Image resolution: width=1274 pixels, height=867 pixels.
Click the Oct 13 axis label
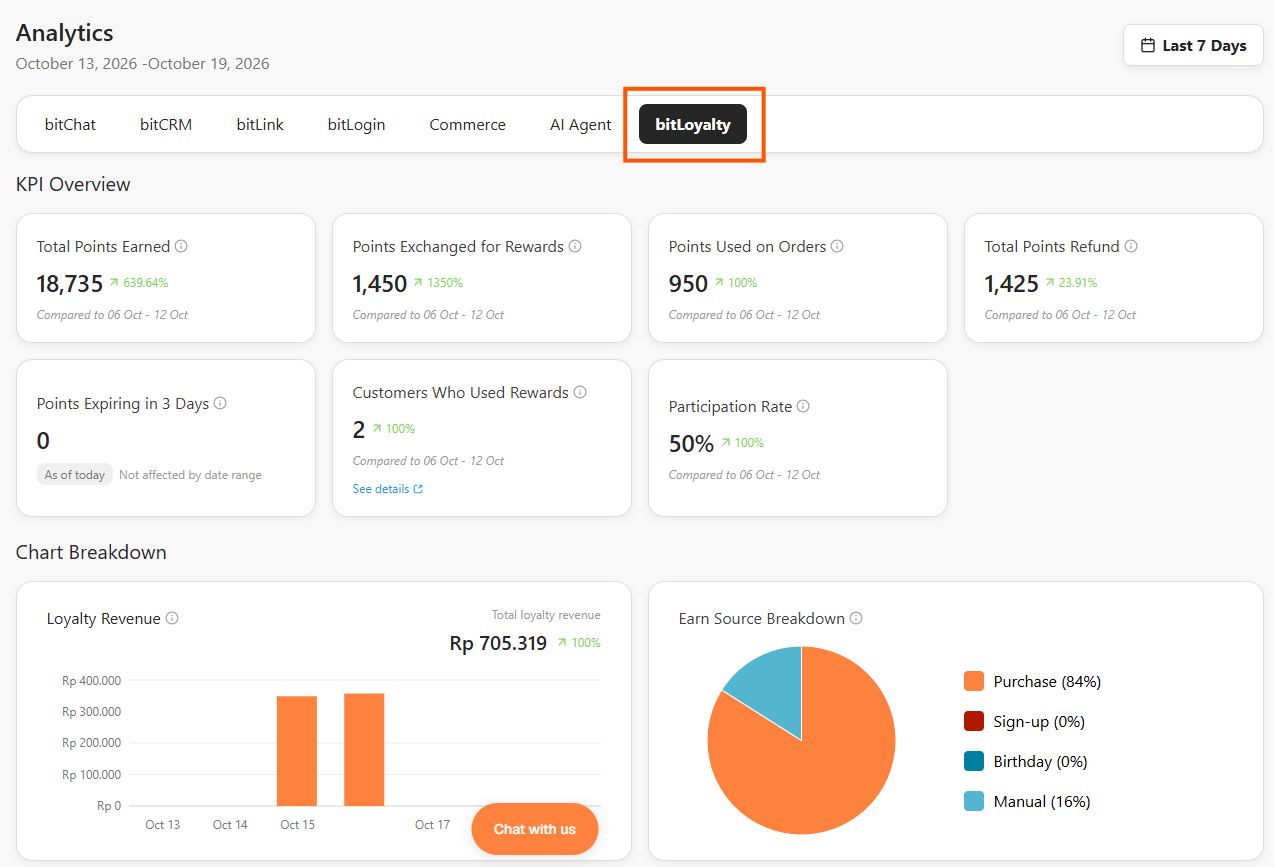pos(163,825)
